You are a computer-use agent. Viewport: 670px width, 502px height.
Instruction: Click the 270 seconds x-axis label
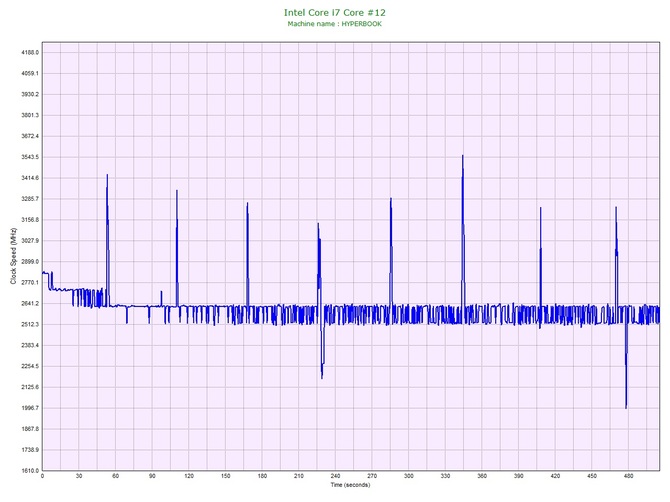[x=372, y=476]
